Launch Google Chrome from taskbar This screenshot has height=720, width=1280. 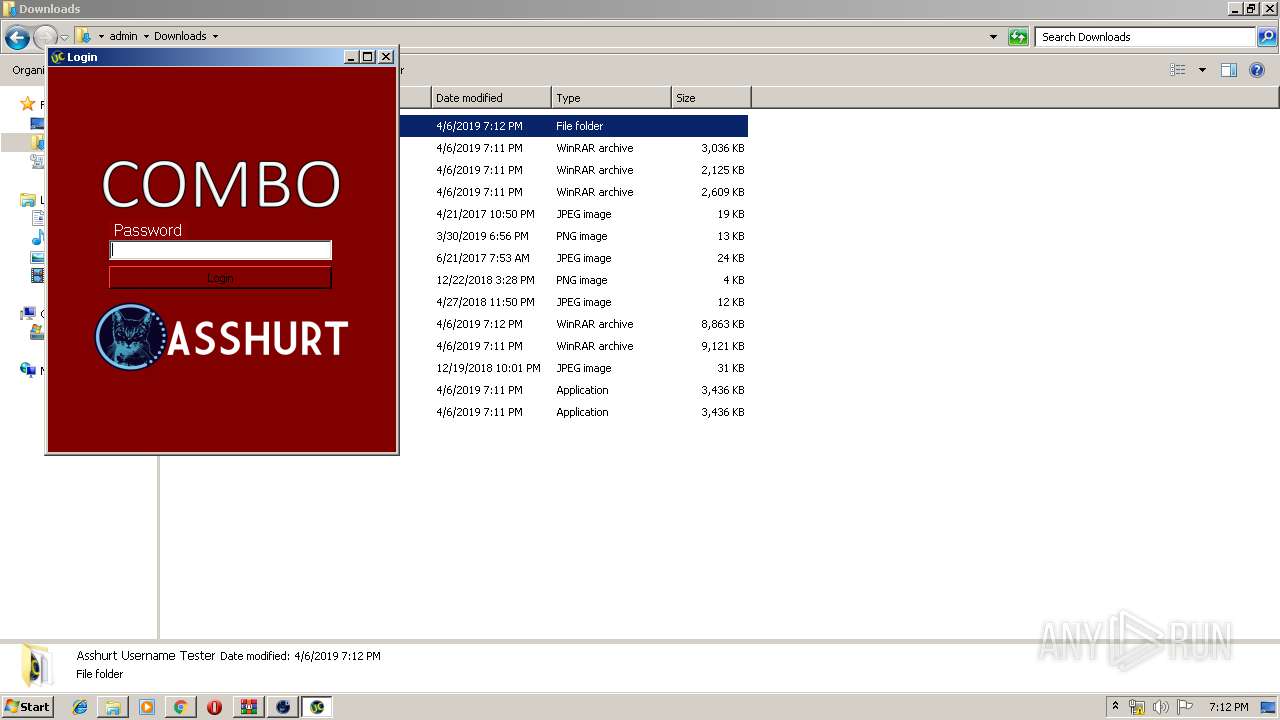(180, 707)
